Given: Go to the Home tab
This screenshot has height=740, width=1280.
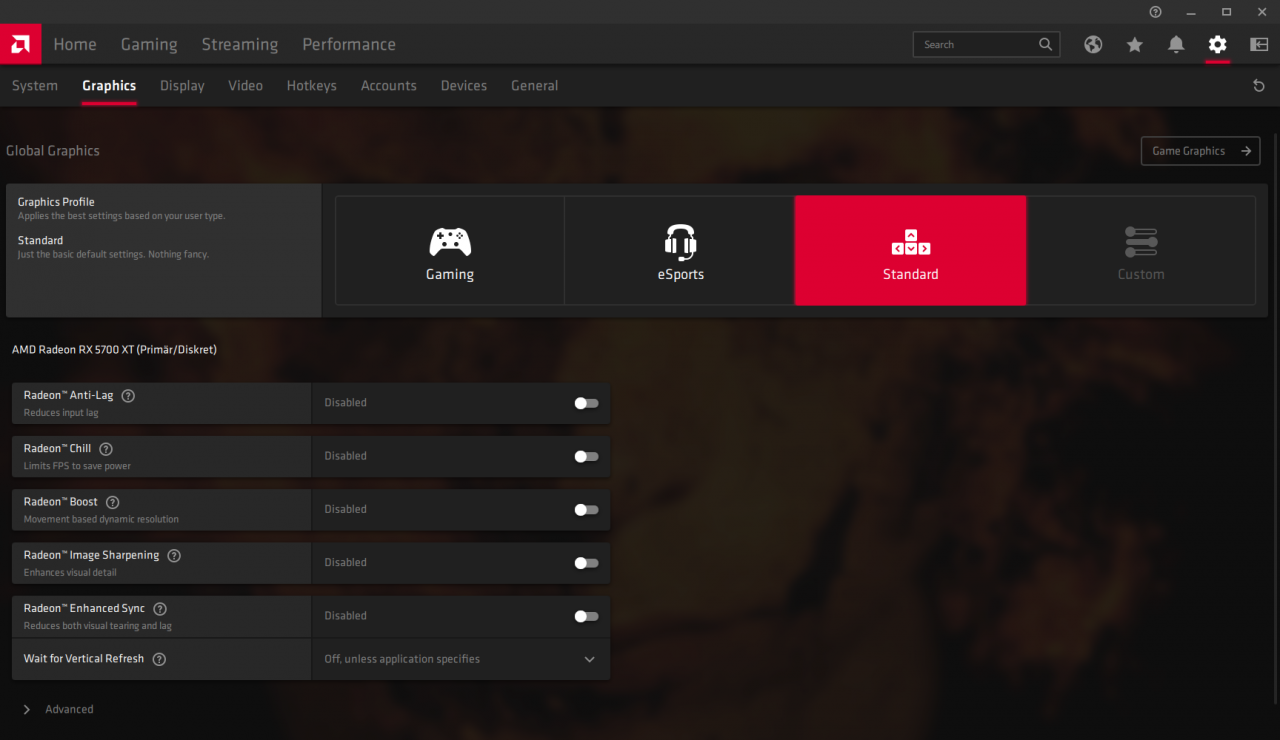Looking at the screenshot, I should 75,44.
